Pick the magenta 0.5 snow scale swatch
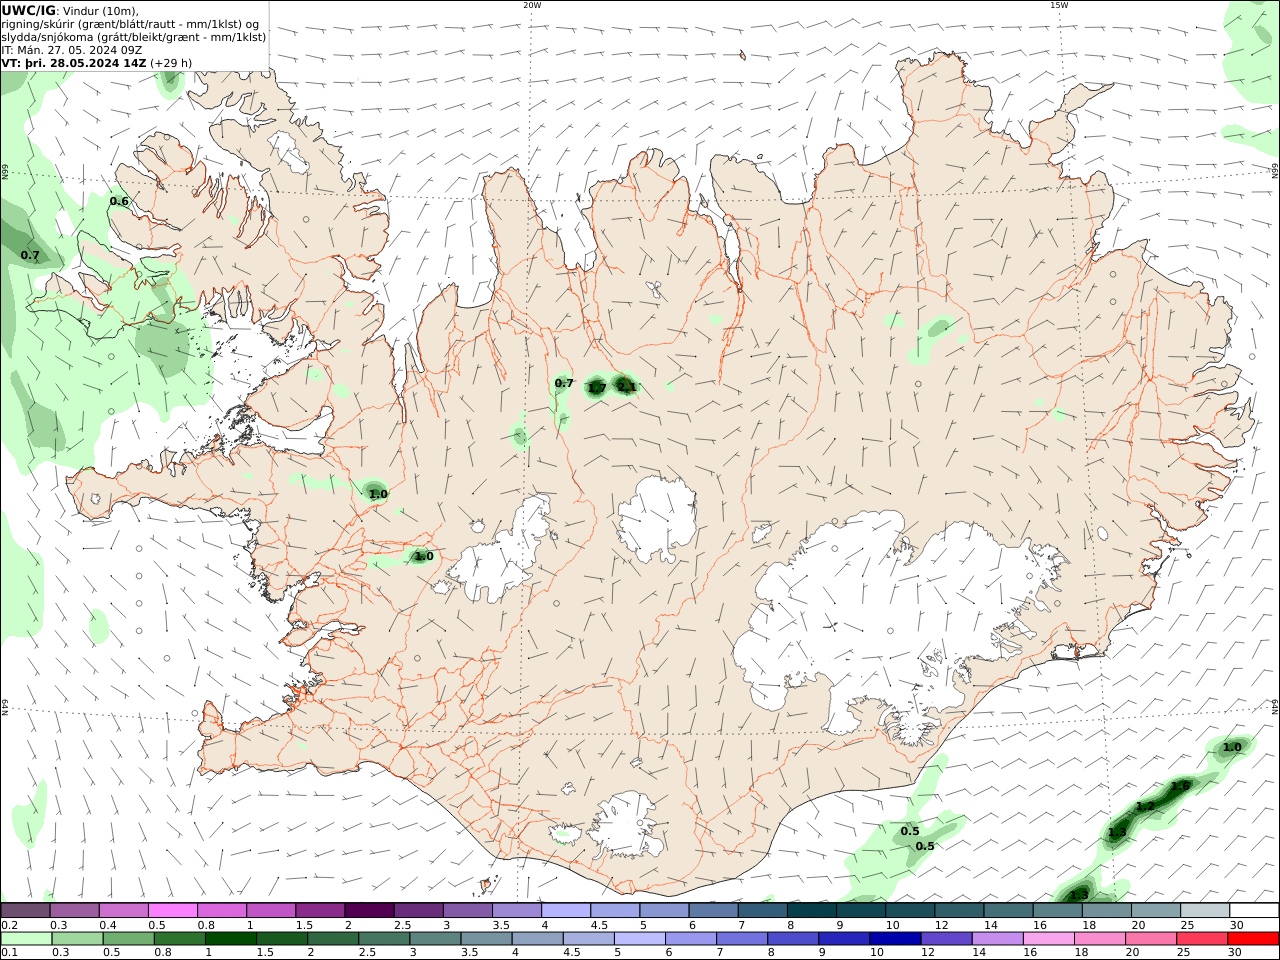 tap(173, 910)
